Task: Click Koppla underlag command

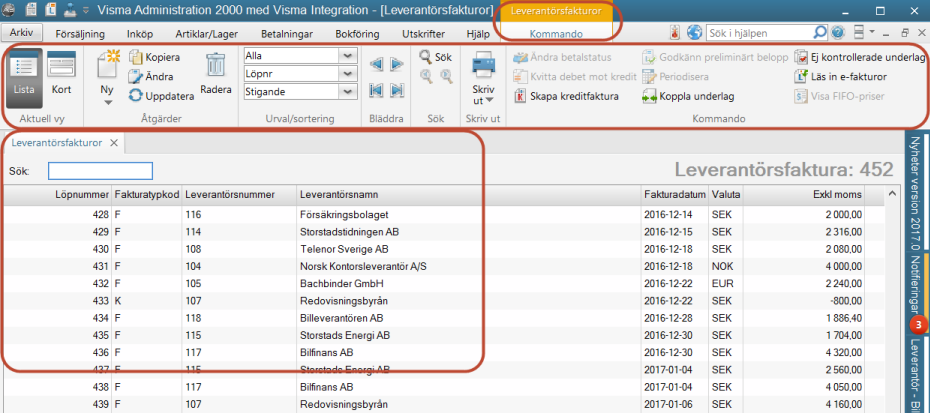Action: click(689, 96)
